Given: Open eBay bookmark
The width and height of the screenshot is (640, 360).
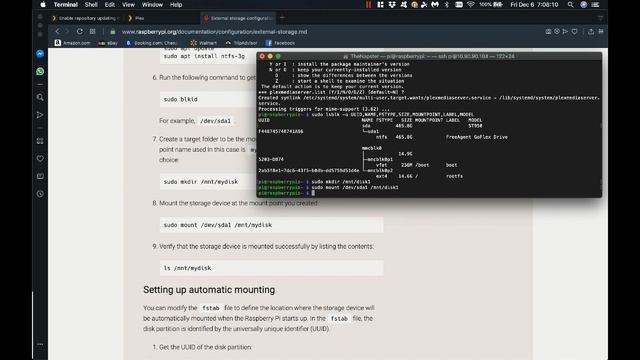Looking at the screenshot, I should [x=108, y=43].
